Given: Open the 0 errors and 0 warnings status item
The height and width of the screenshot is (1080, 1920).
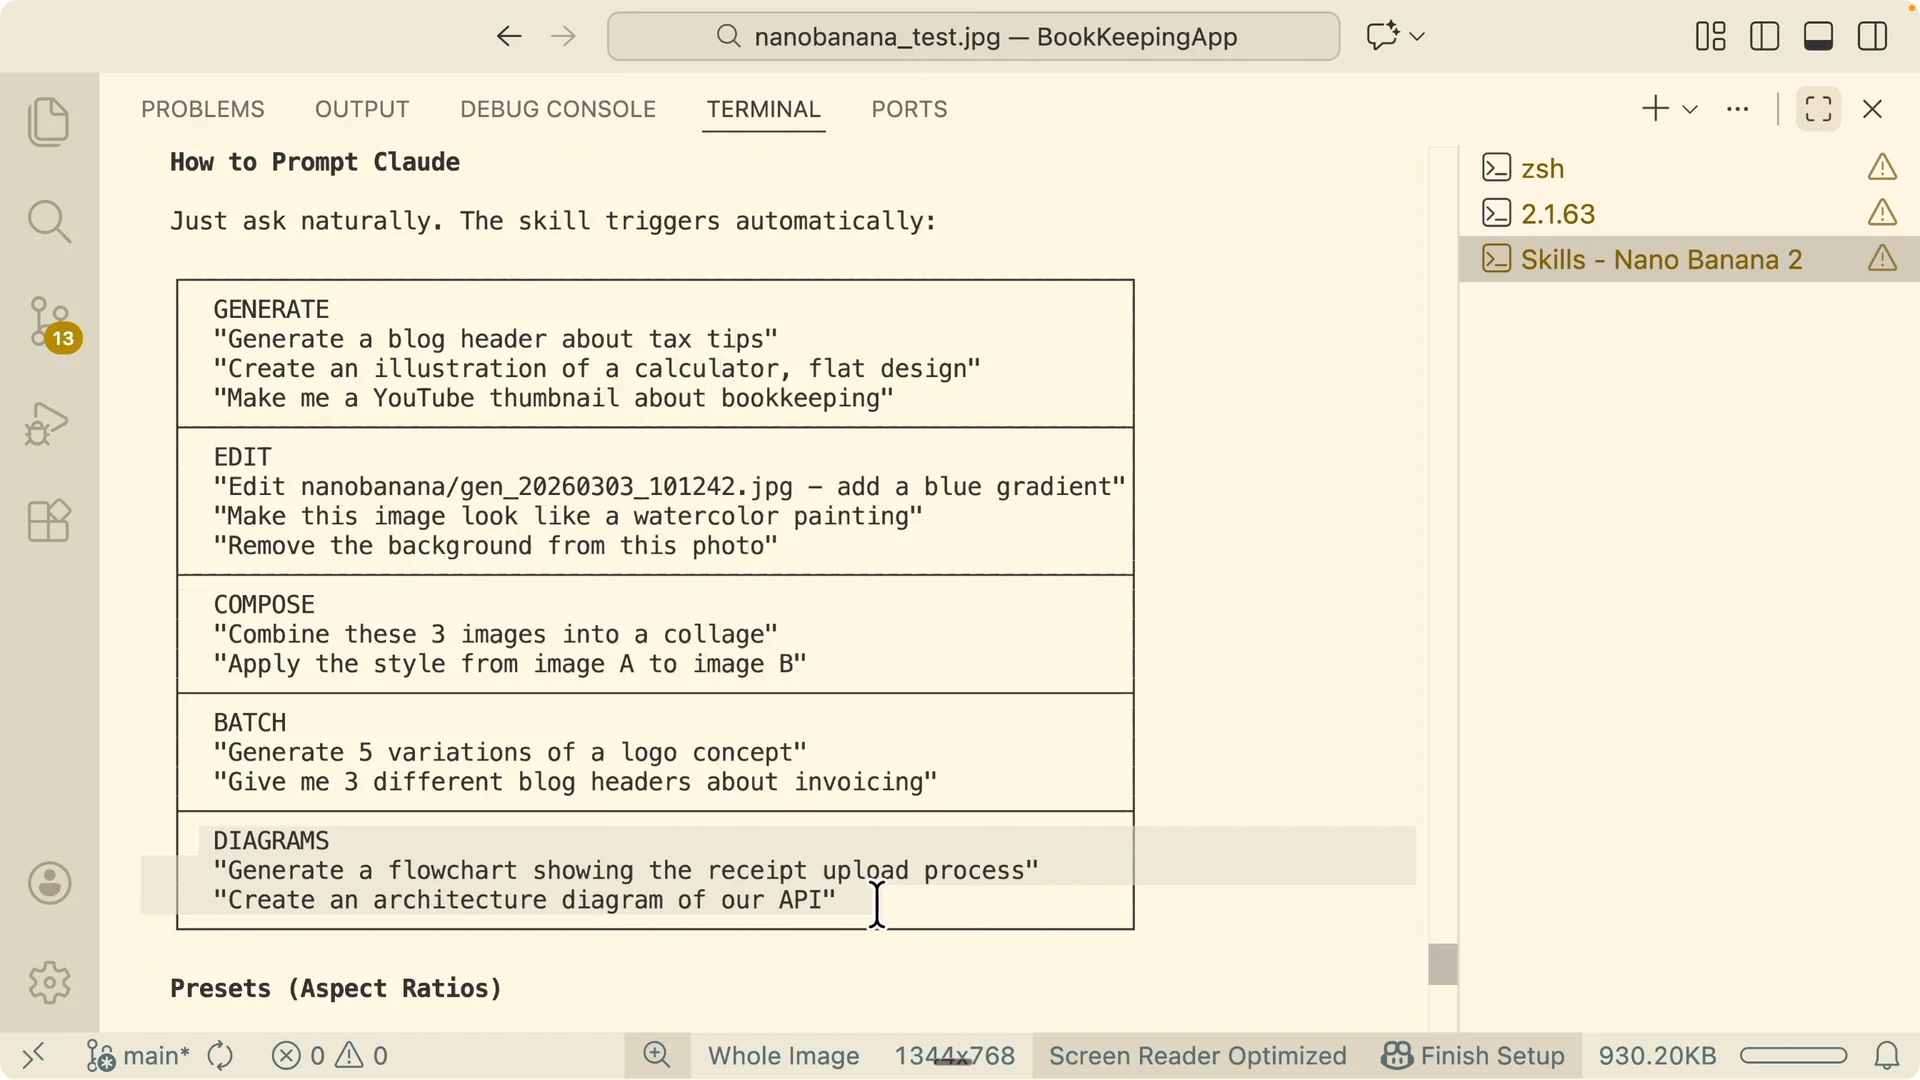Looking at the screenshot, I should pos(330,1056).
